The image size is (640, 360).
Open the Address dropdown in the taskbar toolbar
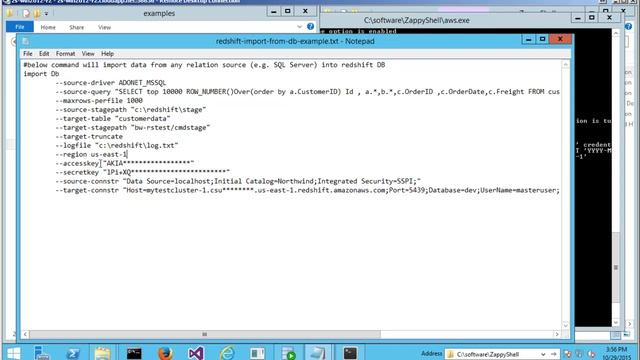(543, 354)
